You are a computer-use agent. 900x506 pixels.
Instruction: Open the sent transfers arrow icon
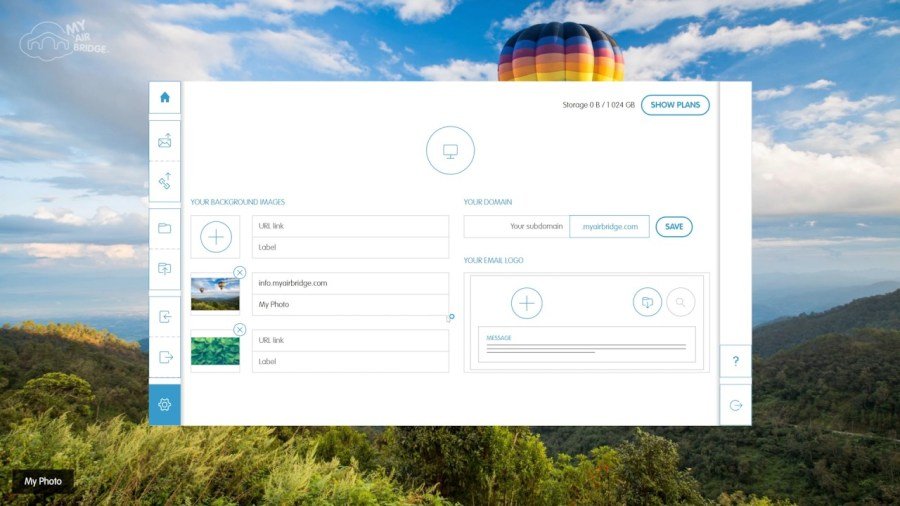[165, 357]
